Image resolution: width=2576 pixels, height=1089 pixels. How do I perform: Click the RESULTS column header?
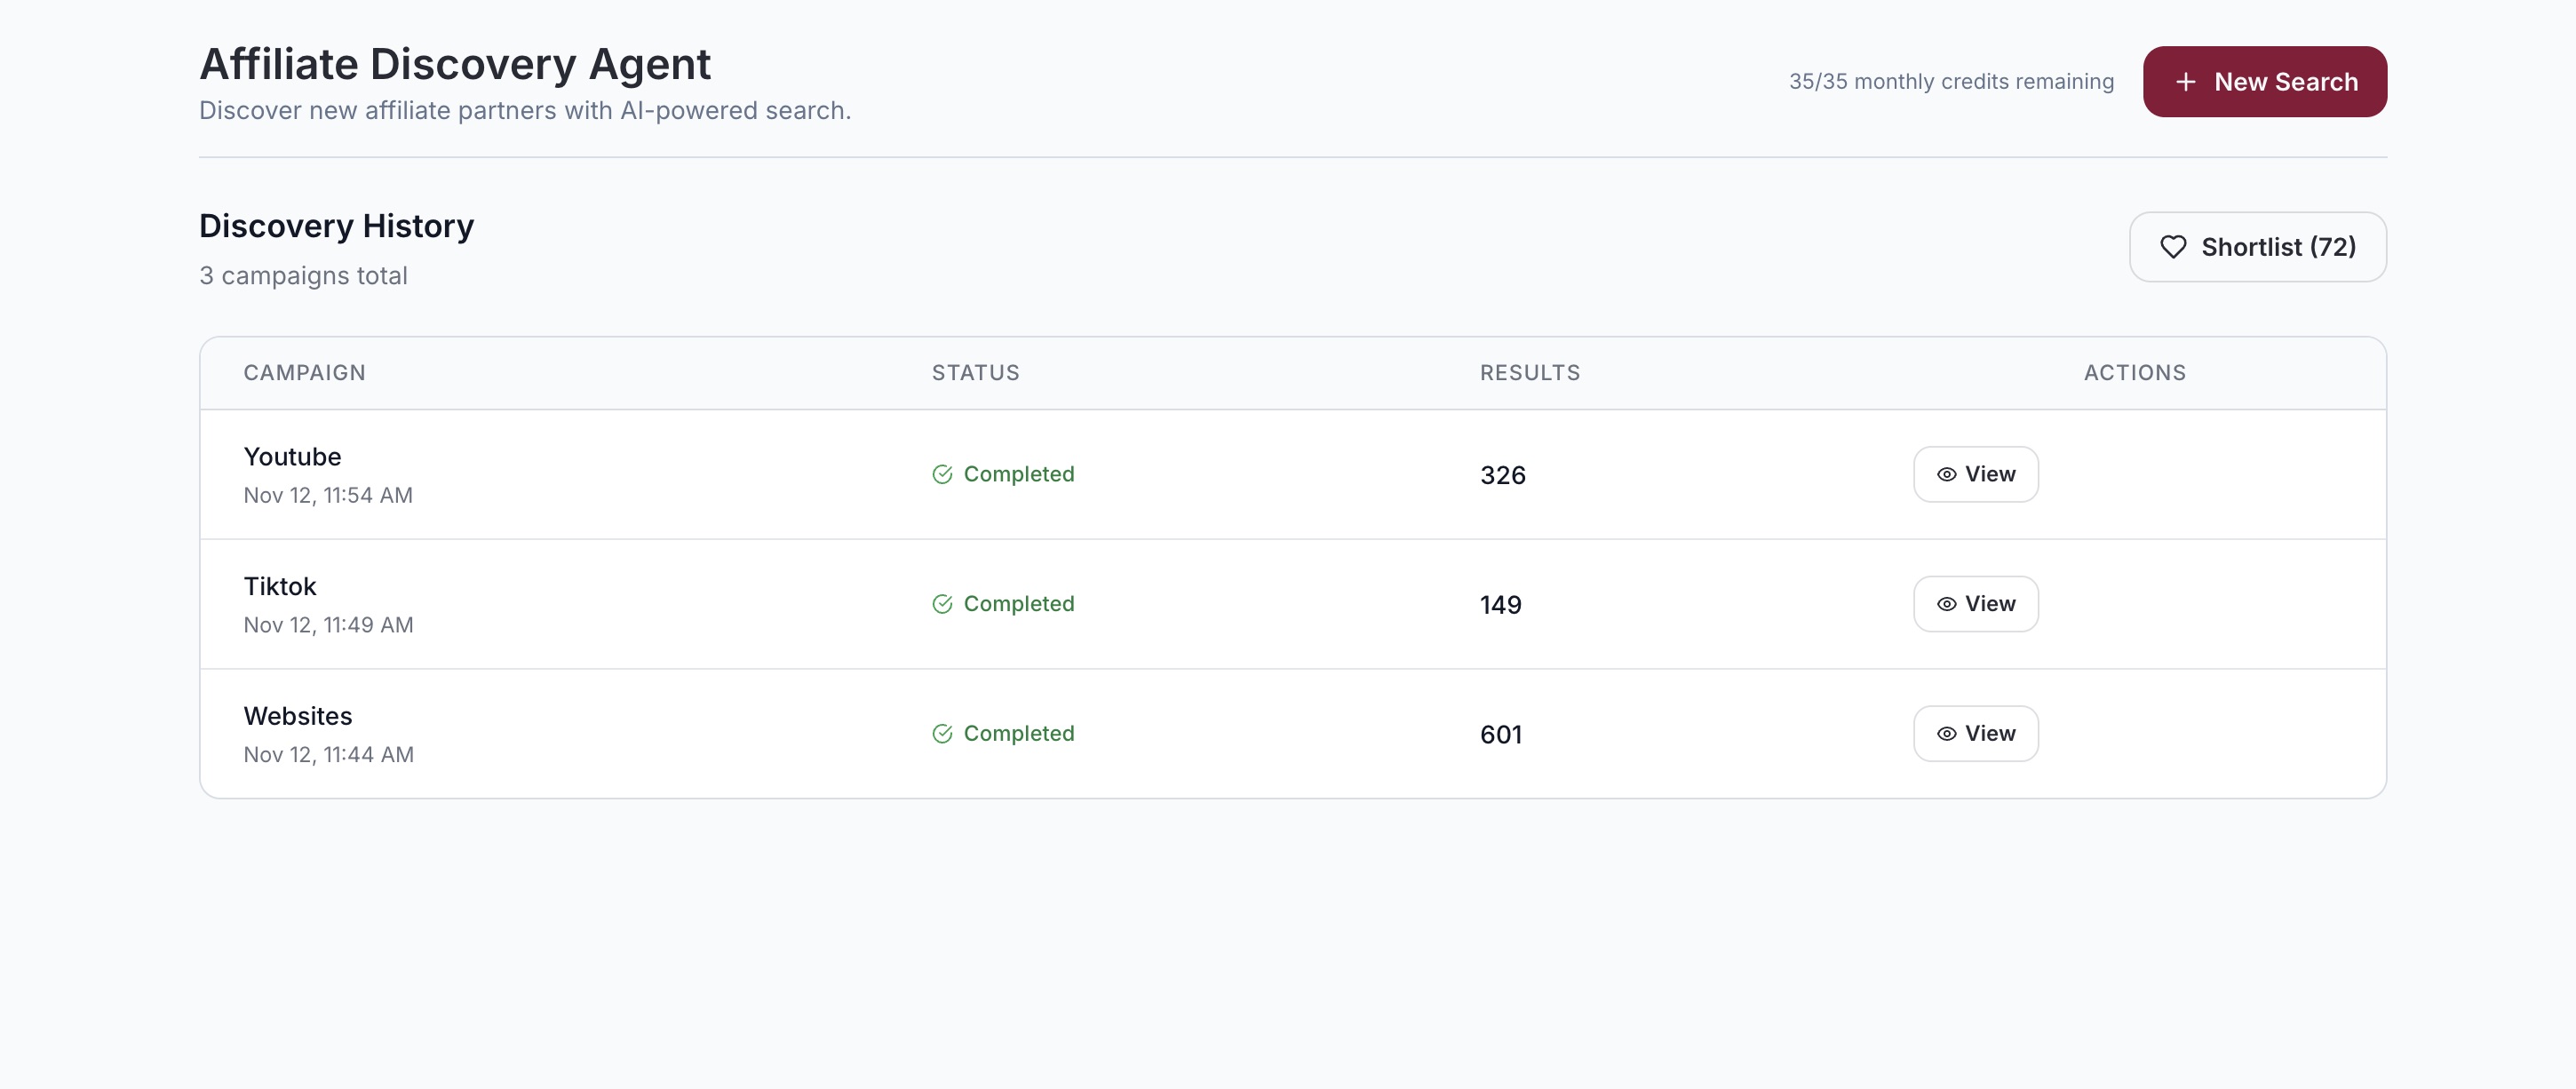pyautogui.click(x=1529, y=373)
